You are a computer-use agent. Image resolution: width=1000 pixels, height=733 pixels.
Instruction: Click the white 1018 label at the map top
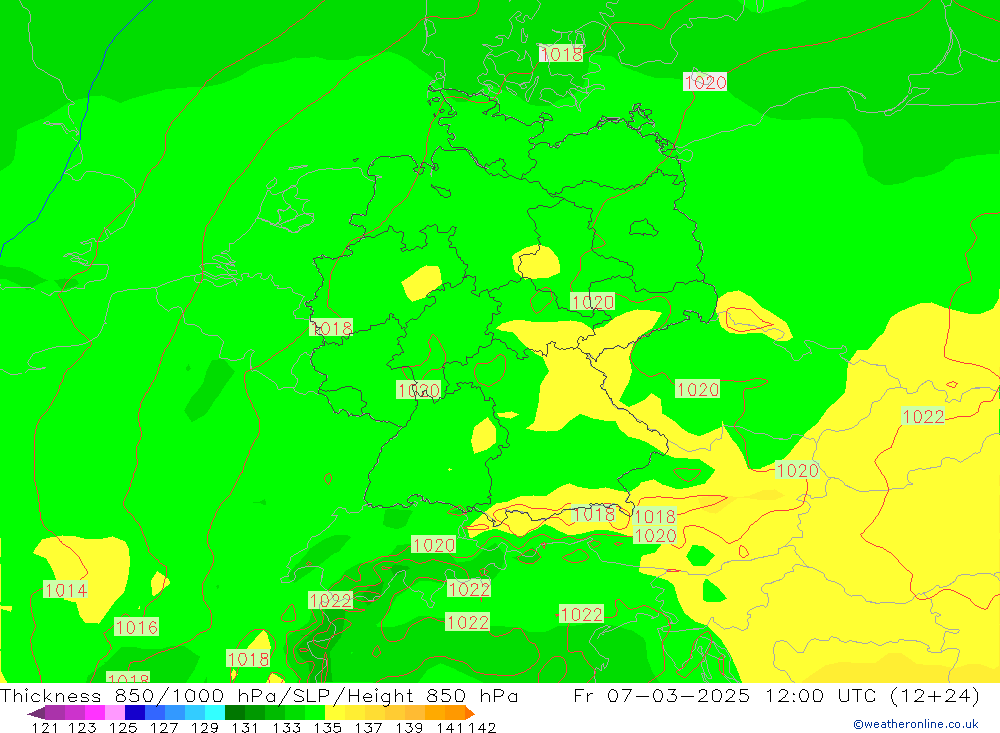coord(561,54)
